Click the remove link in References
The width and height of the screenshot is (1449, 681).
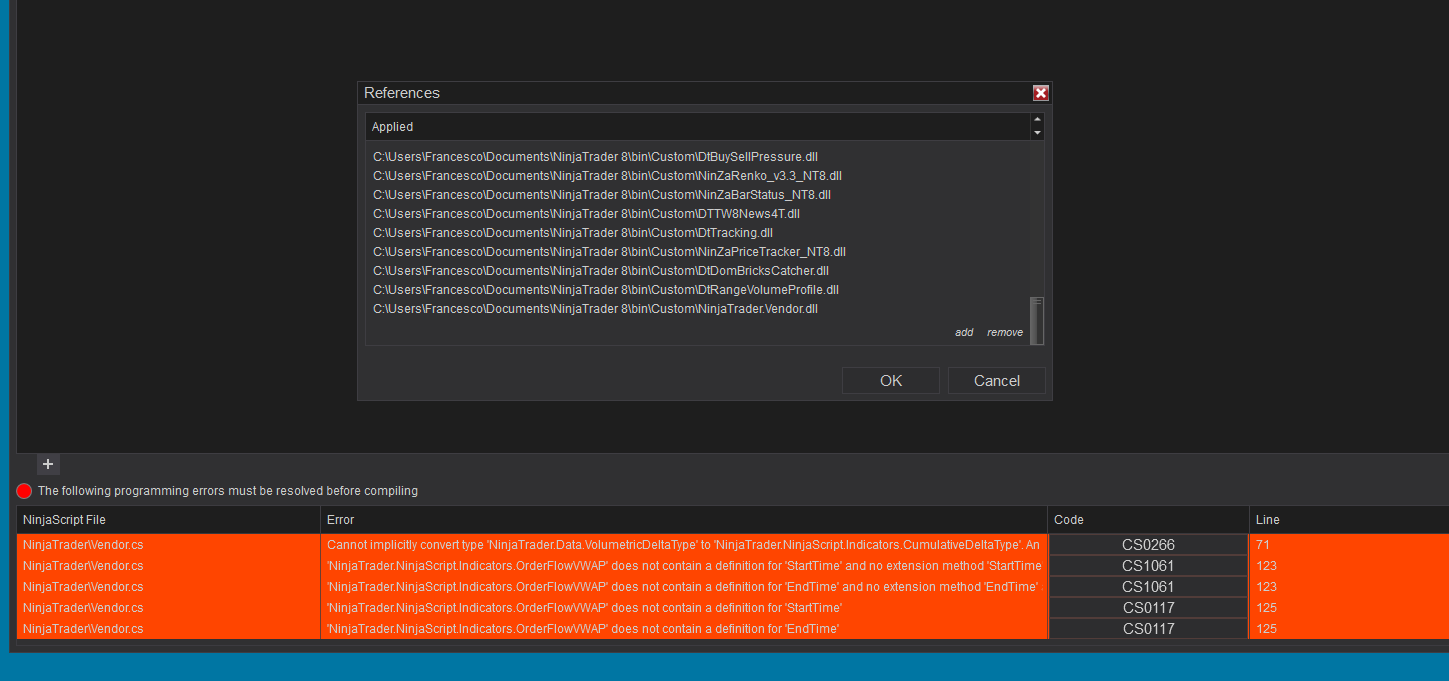[x=1005, y=332]
